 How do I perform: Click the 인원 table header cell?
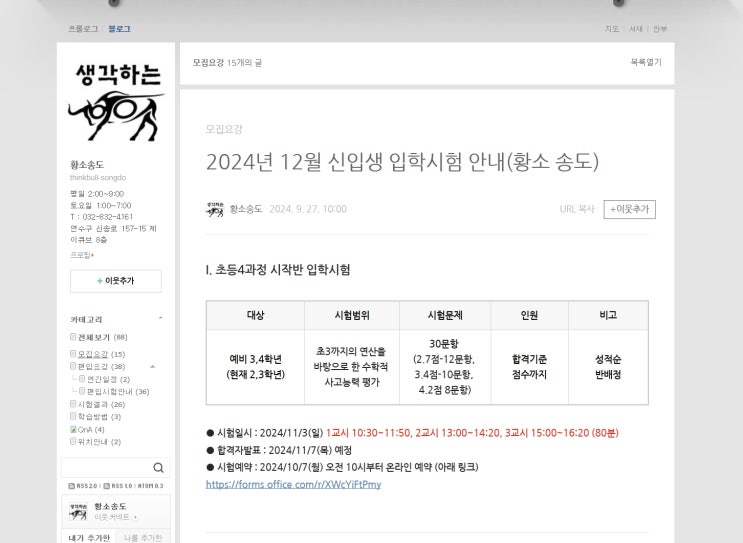coord(529,315)
